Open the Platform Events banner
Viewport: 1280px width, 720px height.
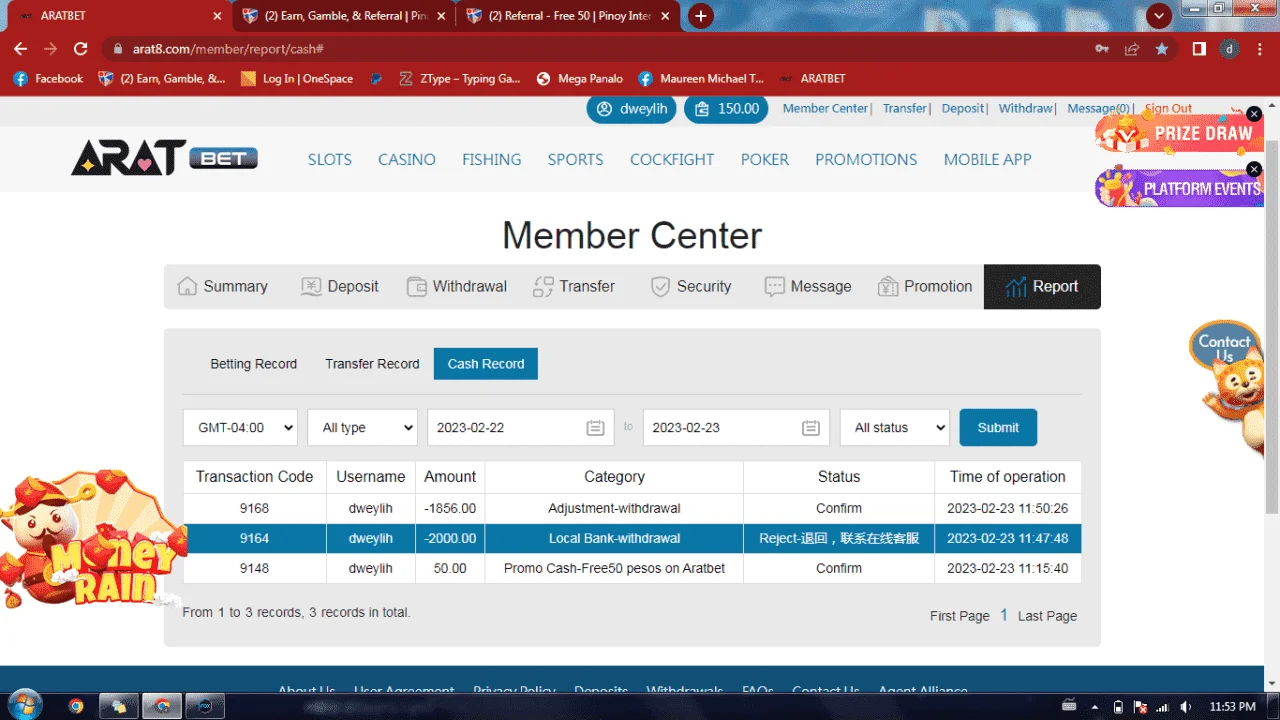[x=1180, y=187]
